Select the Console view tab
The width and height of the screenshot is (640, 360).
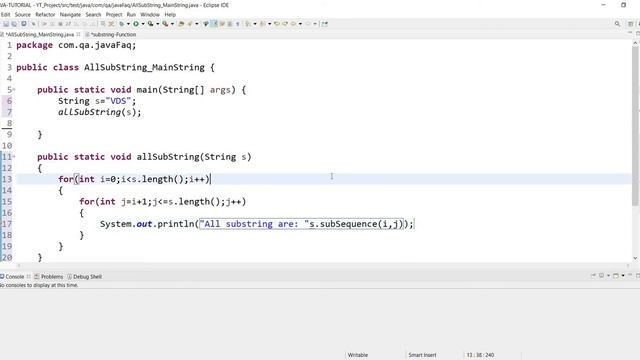pyautogui.click(x=15, y=276)
